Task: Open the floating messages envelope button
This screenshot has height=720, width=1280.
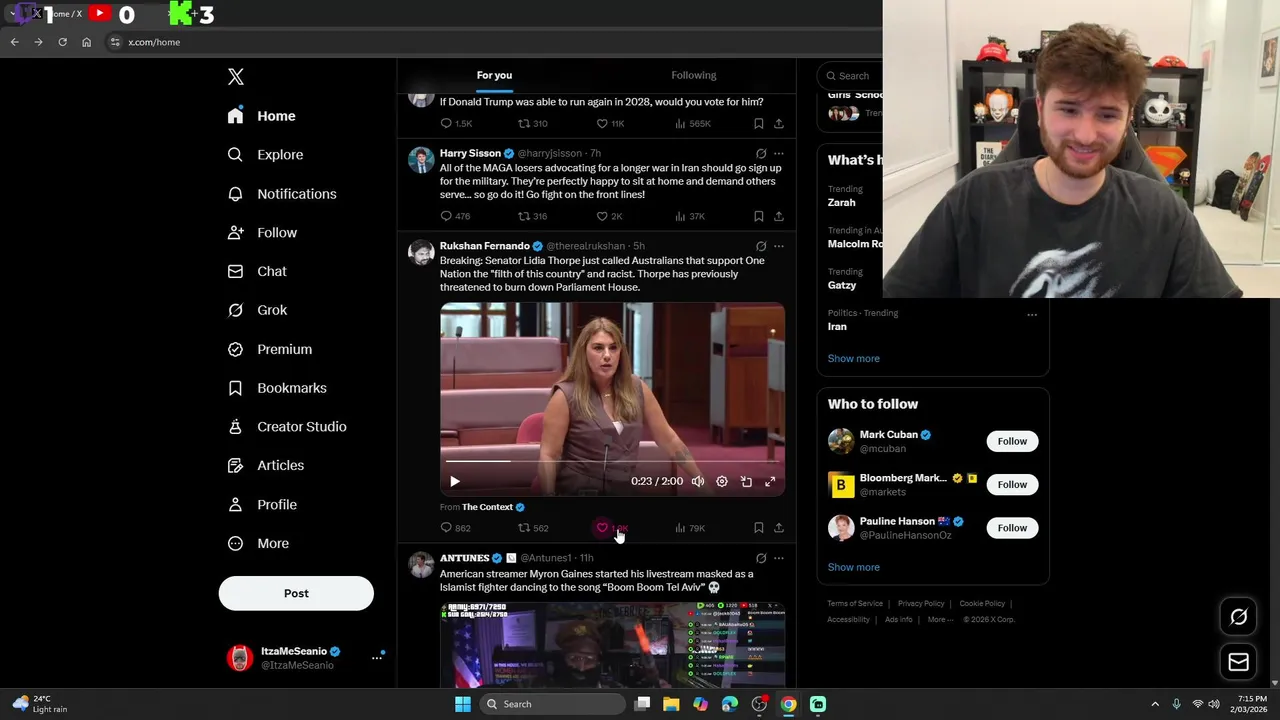Action: pyautogui.click(x=1238, y=662)
